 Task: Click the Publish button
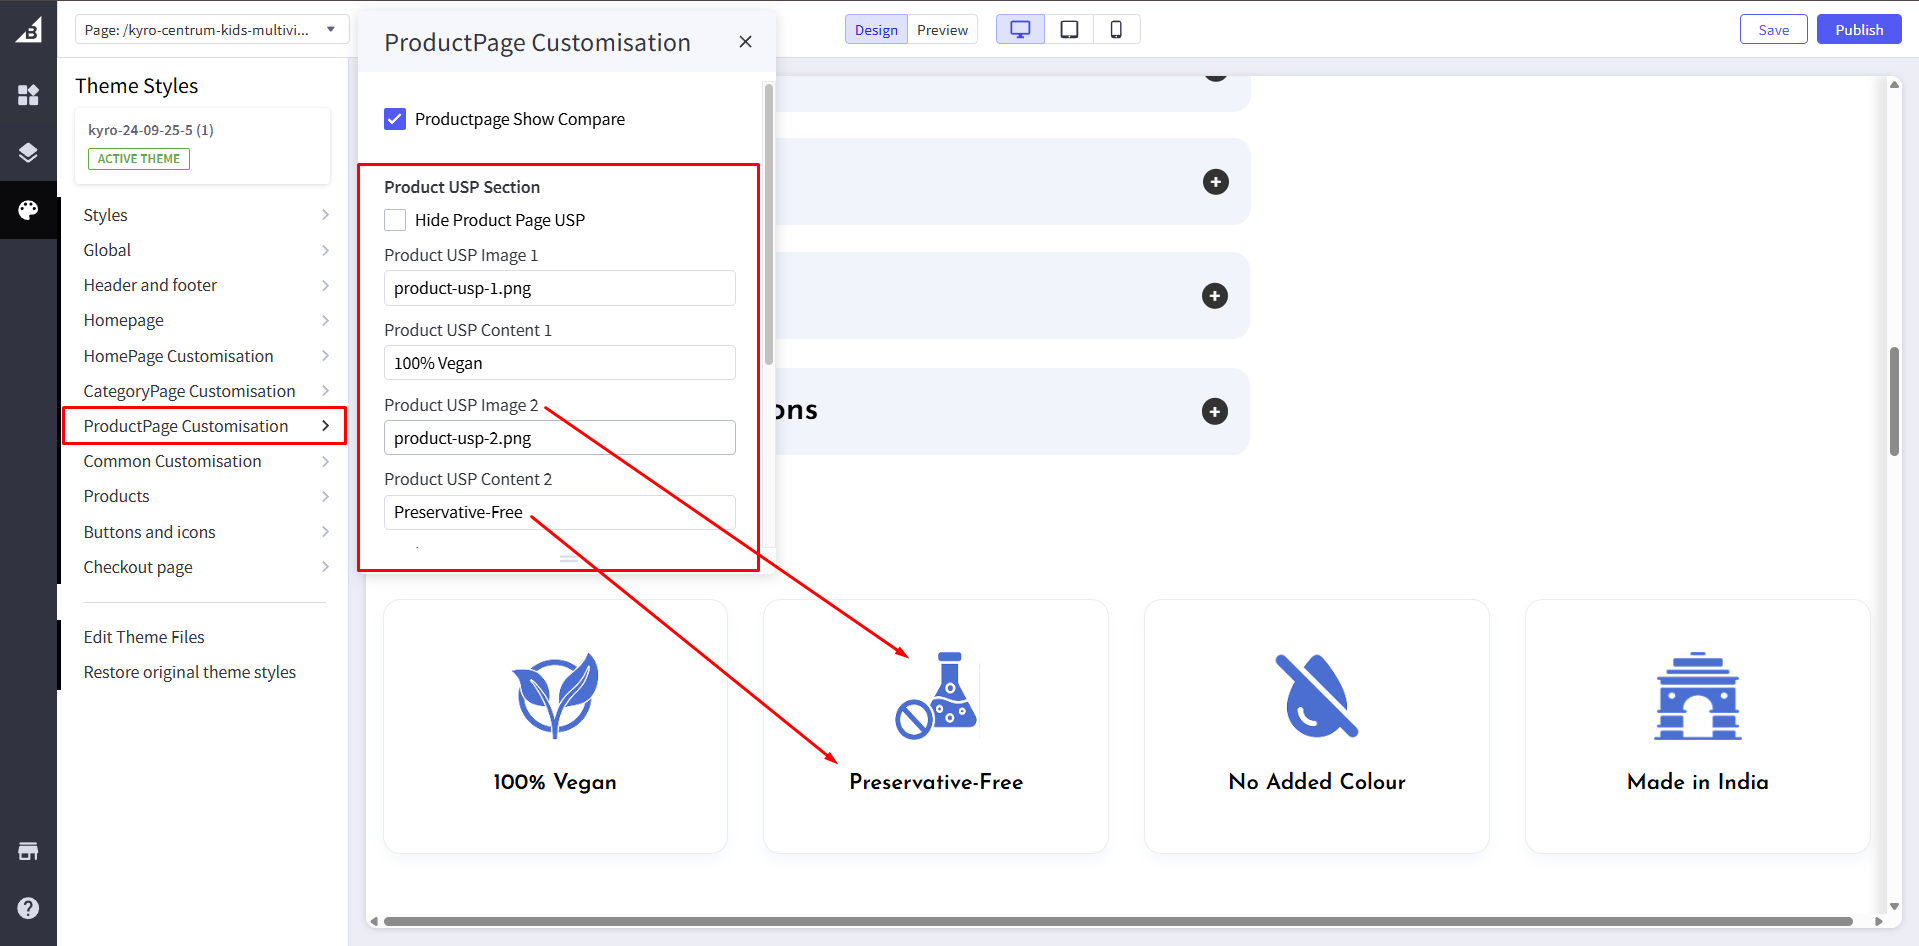coord(1858,30)
